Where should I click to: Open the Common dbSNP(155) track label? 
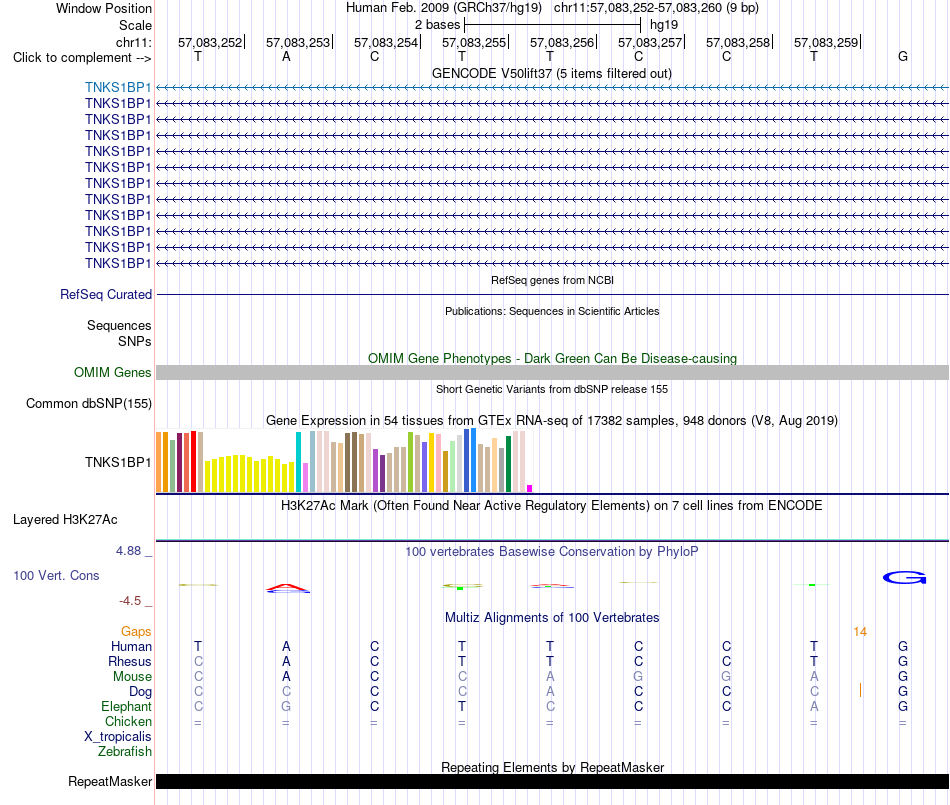tap(89, 403)
